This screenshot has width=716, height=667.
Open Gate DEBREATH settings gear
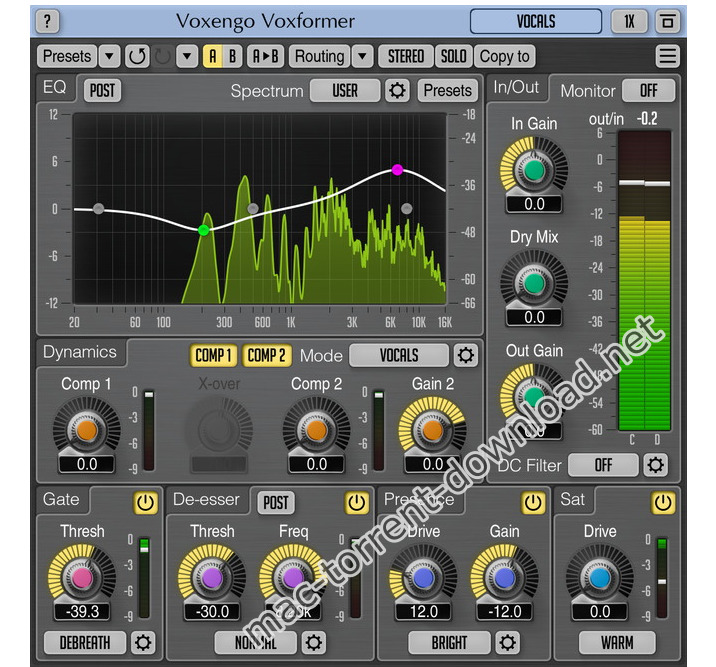point(143,642)
